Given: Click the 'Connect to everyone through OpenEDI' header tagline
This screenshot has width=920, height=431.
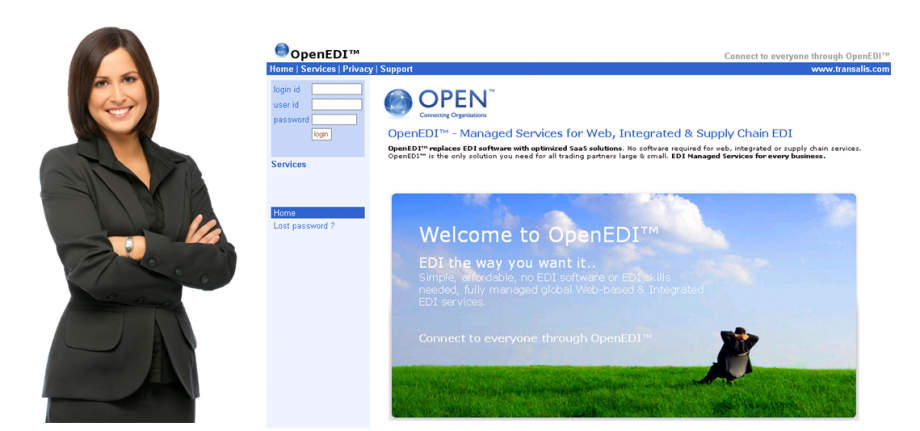Looking at the screenshot, I should pyautogui.click(x=807, y=56).
